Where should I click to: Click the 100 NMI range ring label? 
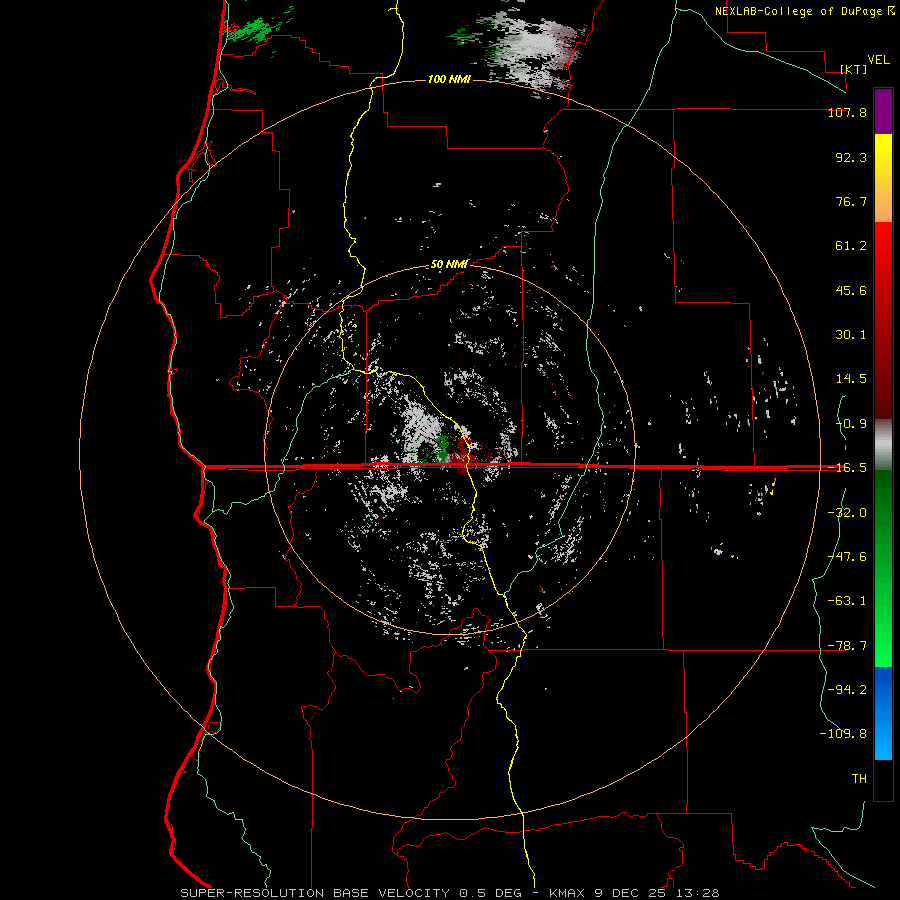449,79
